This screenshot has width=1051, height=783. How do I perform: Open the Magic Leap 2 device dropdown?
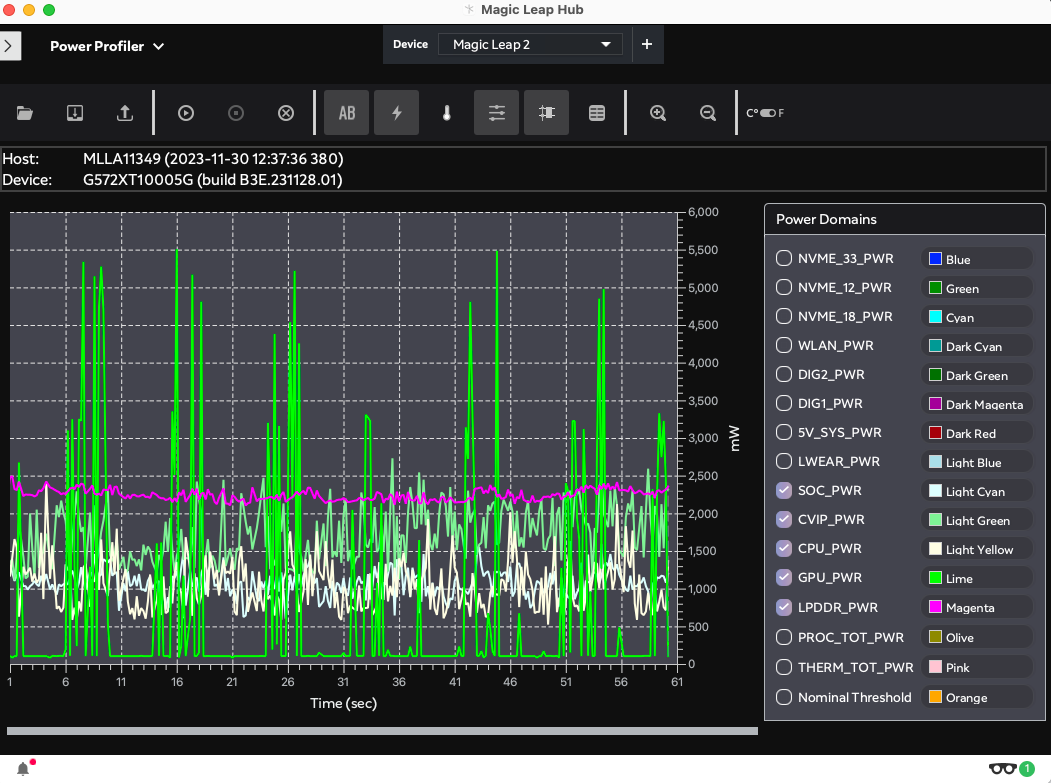(x=530, y=44)
